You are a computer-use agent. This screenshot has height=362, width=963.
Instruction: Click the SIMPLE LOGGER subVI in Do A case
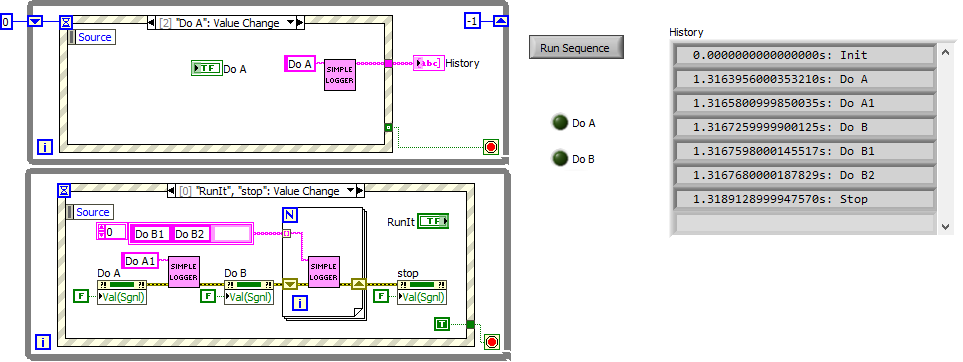pyautogui.click(x=340, y=75)
